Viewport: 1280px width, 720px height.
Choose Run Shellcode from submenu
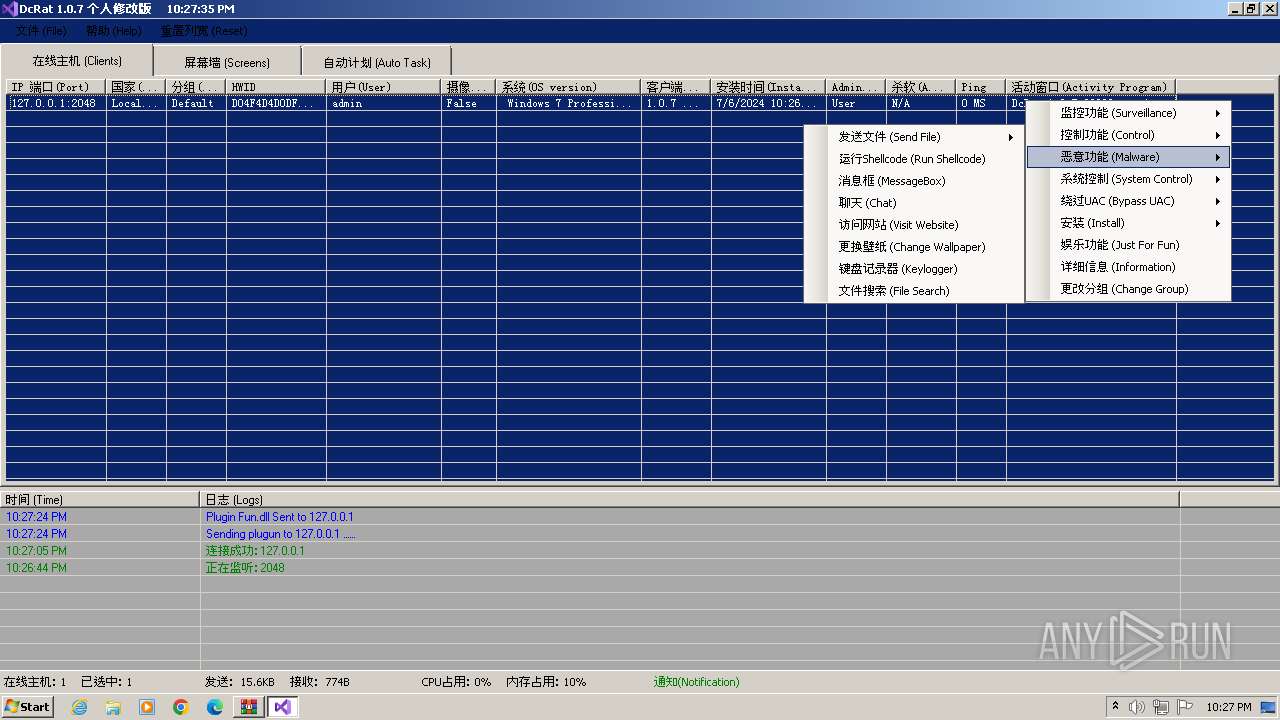coord(914,159)
